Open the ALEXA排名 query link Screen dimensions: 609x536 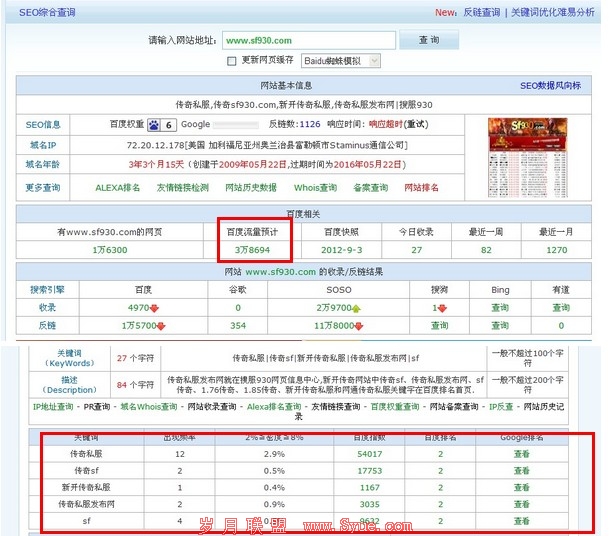pos(119,187)
